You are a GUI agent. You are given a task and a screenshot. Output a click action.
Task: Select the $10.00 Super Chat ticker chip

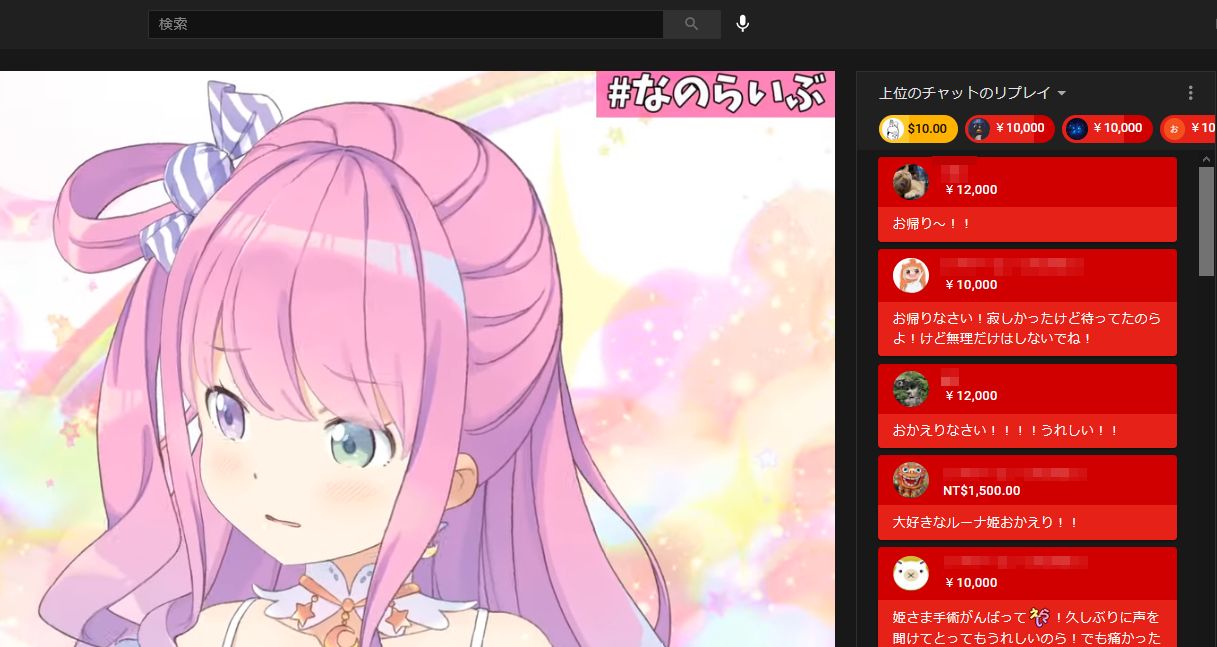918,129
